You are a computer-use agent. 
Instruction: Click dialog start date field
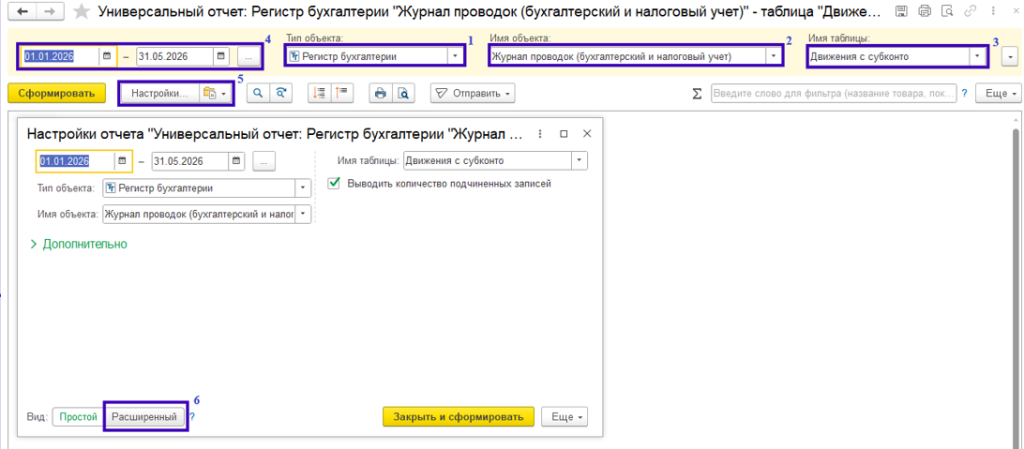(x=76, y=161)
